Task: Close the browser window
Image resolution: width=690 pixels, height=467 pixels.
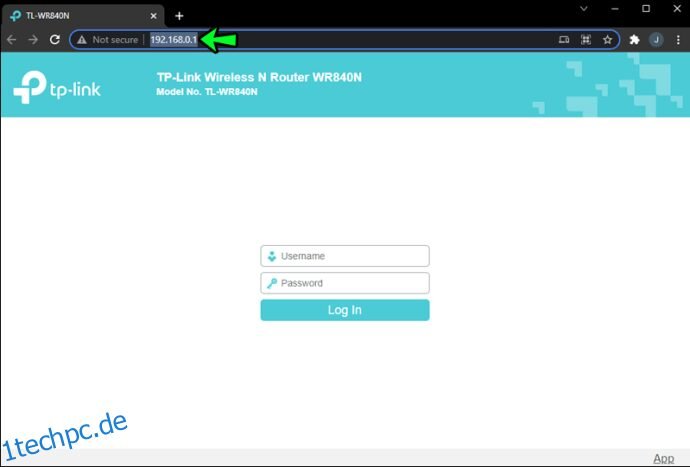Action: click(x=677, y=8)
